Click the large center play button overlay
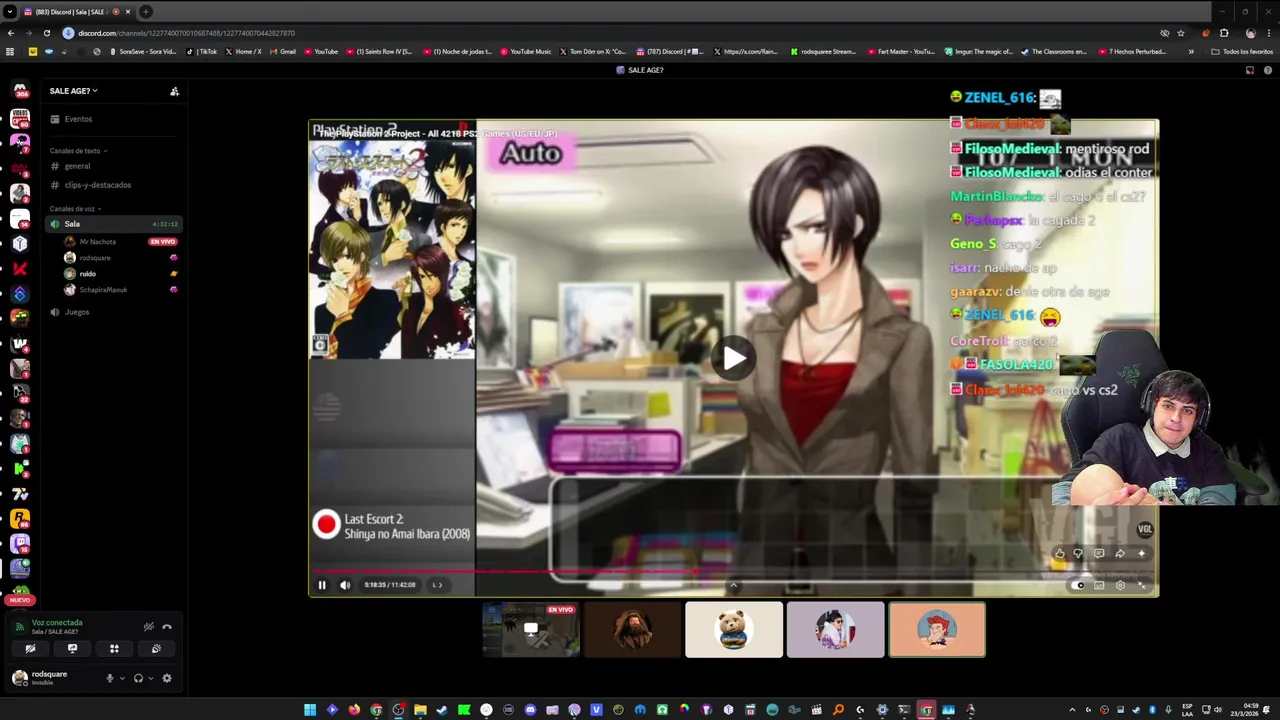Viewport: 1280px width, 720px height. (734, 358)
